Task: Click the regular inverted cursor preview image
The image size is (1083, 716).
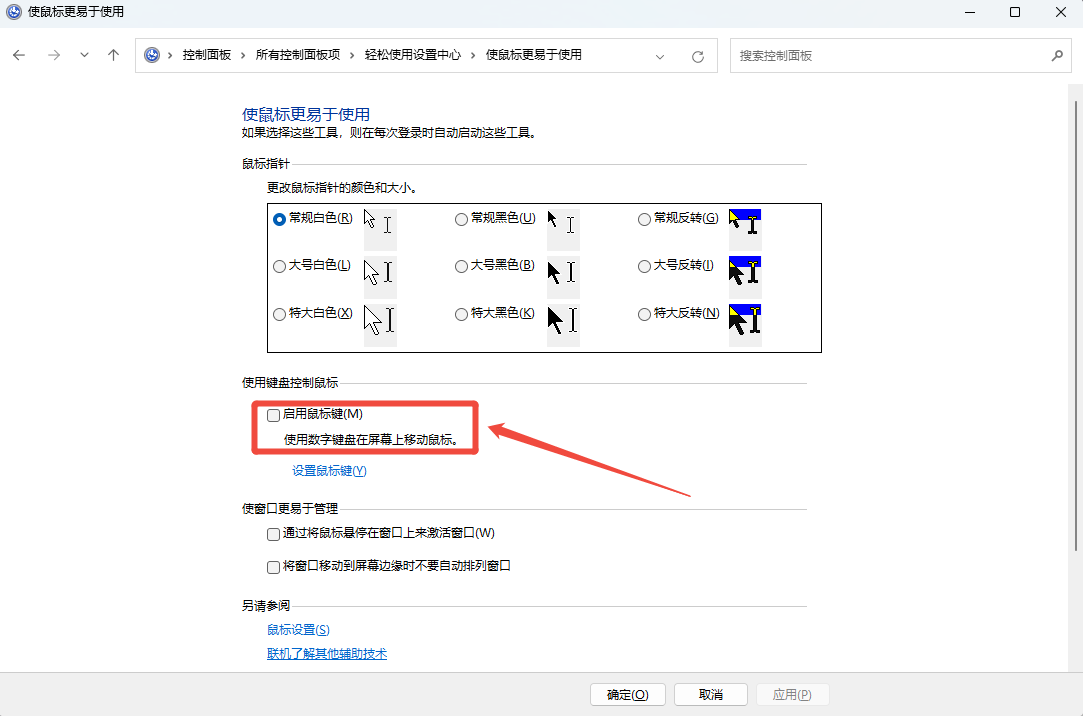Action: click(x=745, y=229)
